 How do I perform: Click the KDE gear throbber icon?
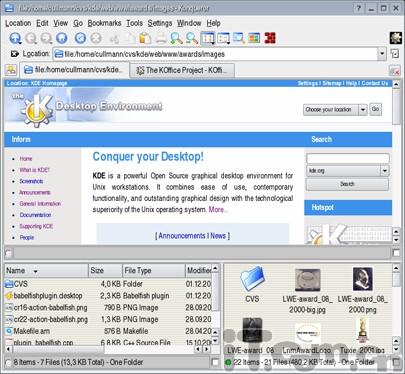coord(396,38)
